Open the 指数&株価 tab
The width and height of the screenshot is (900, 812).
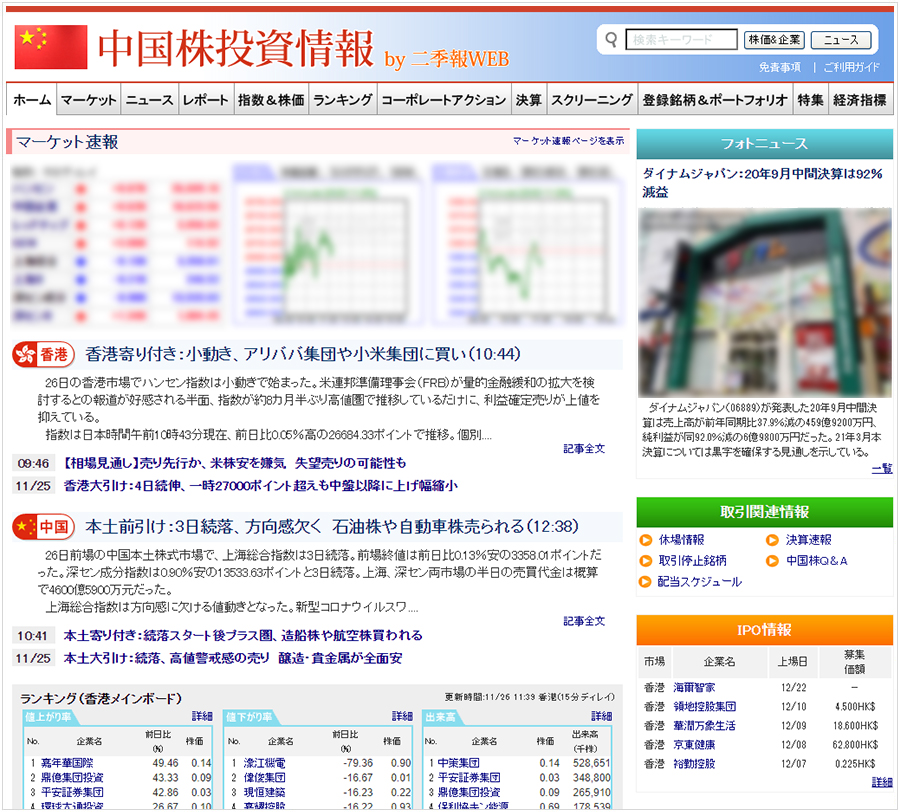[x=271, y=100]
